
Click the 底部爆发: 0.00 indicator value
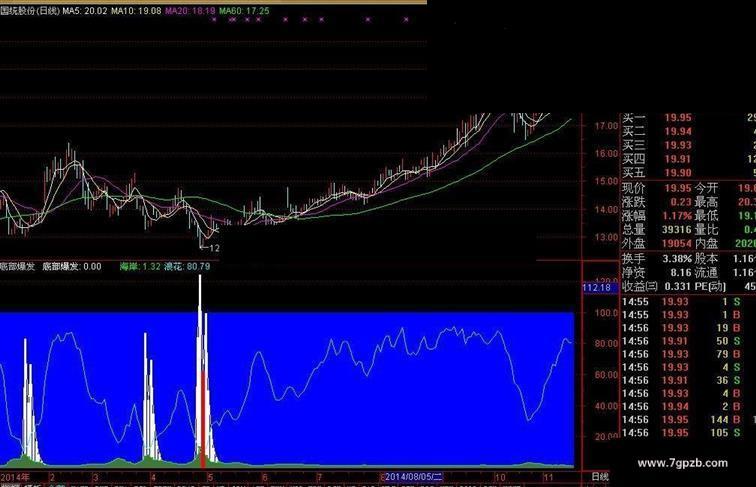click(72, 266)
